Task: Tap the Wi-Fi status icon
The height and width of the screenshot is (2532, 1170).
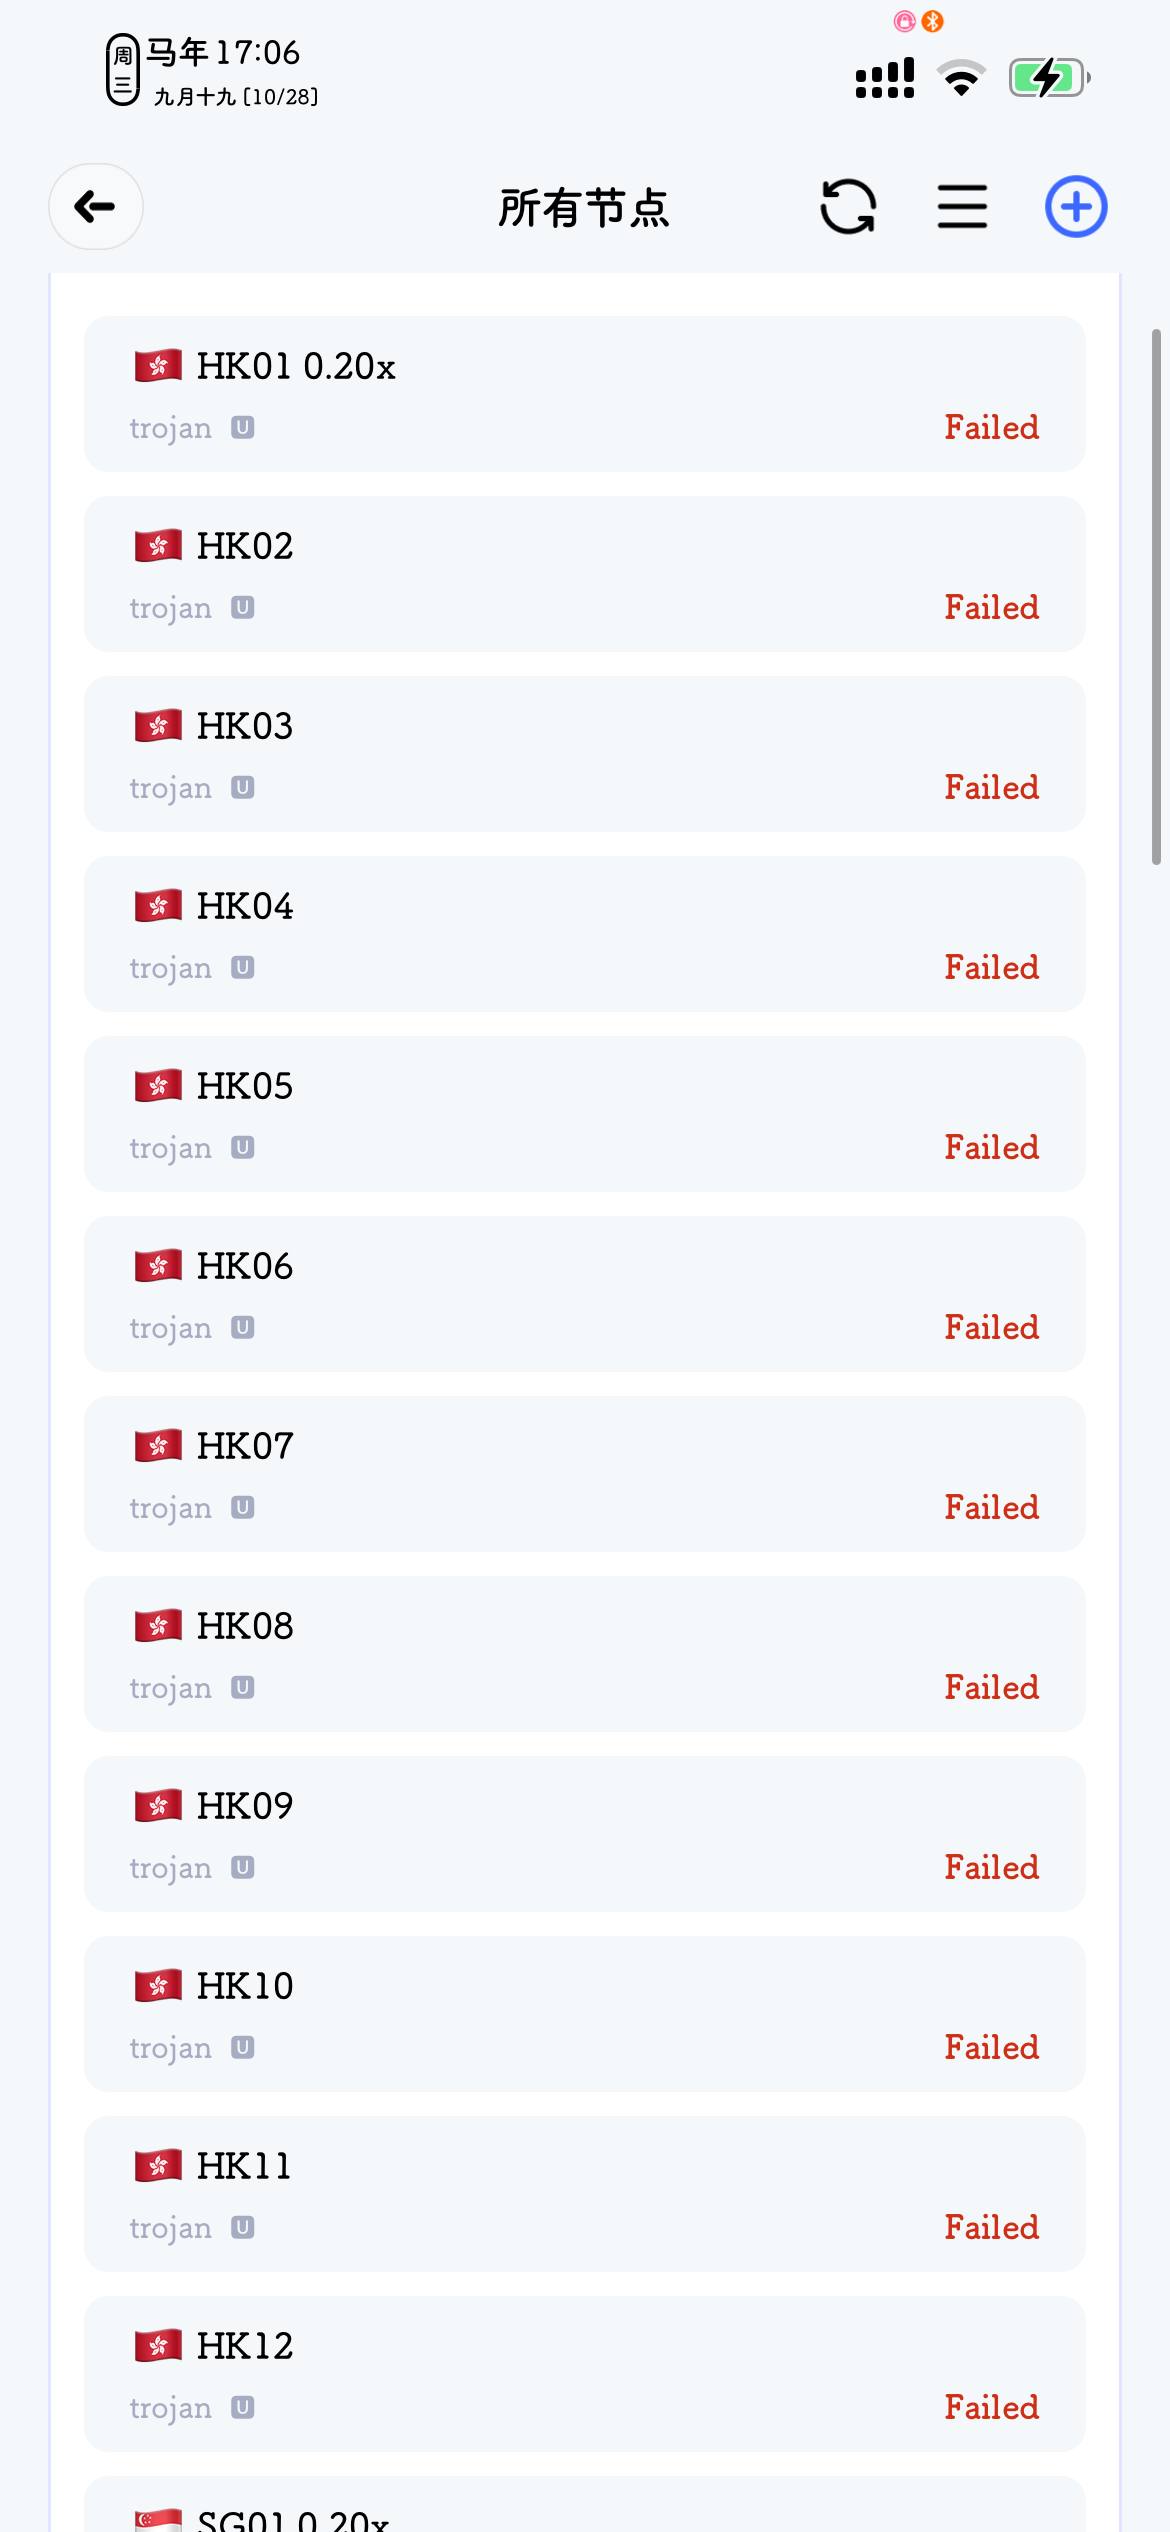Action: 961,78
